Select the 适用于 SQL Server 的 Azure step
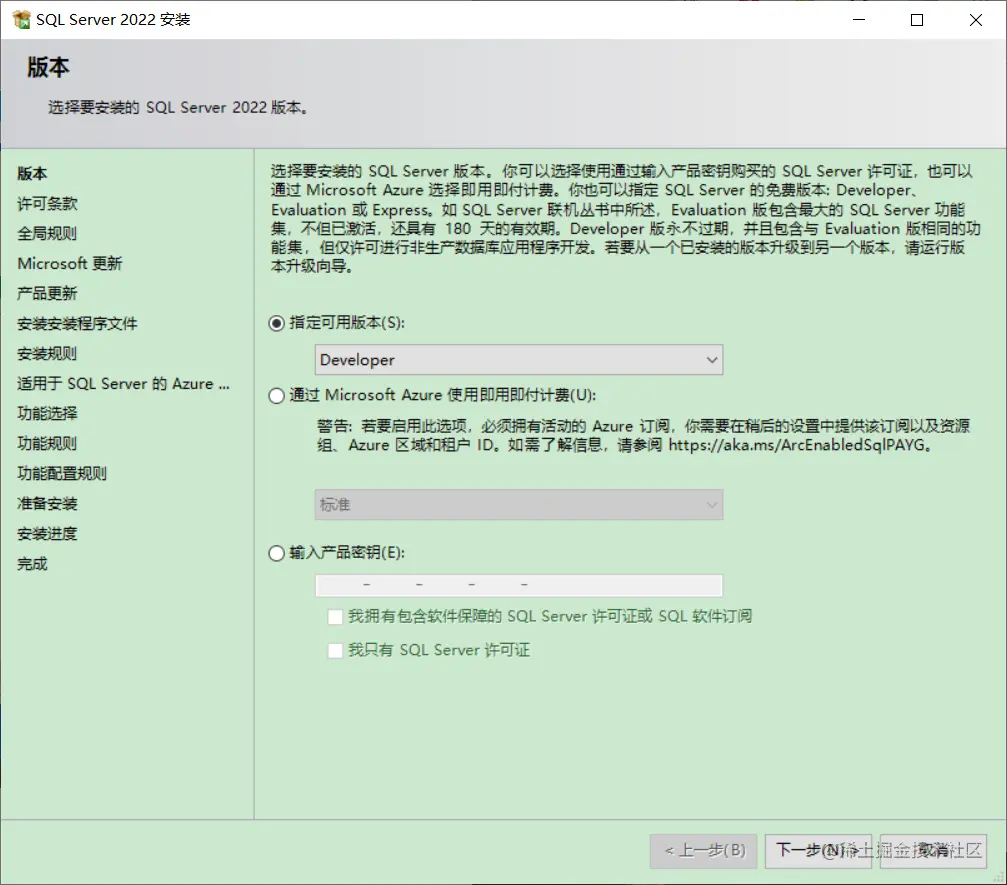1007x885 pixels. coord(123,383)
